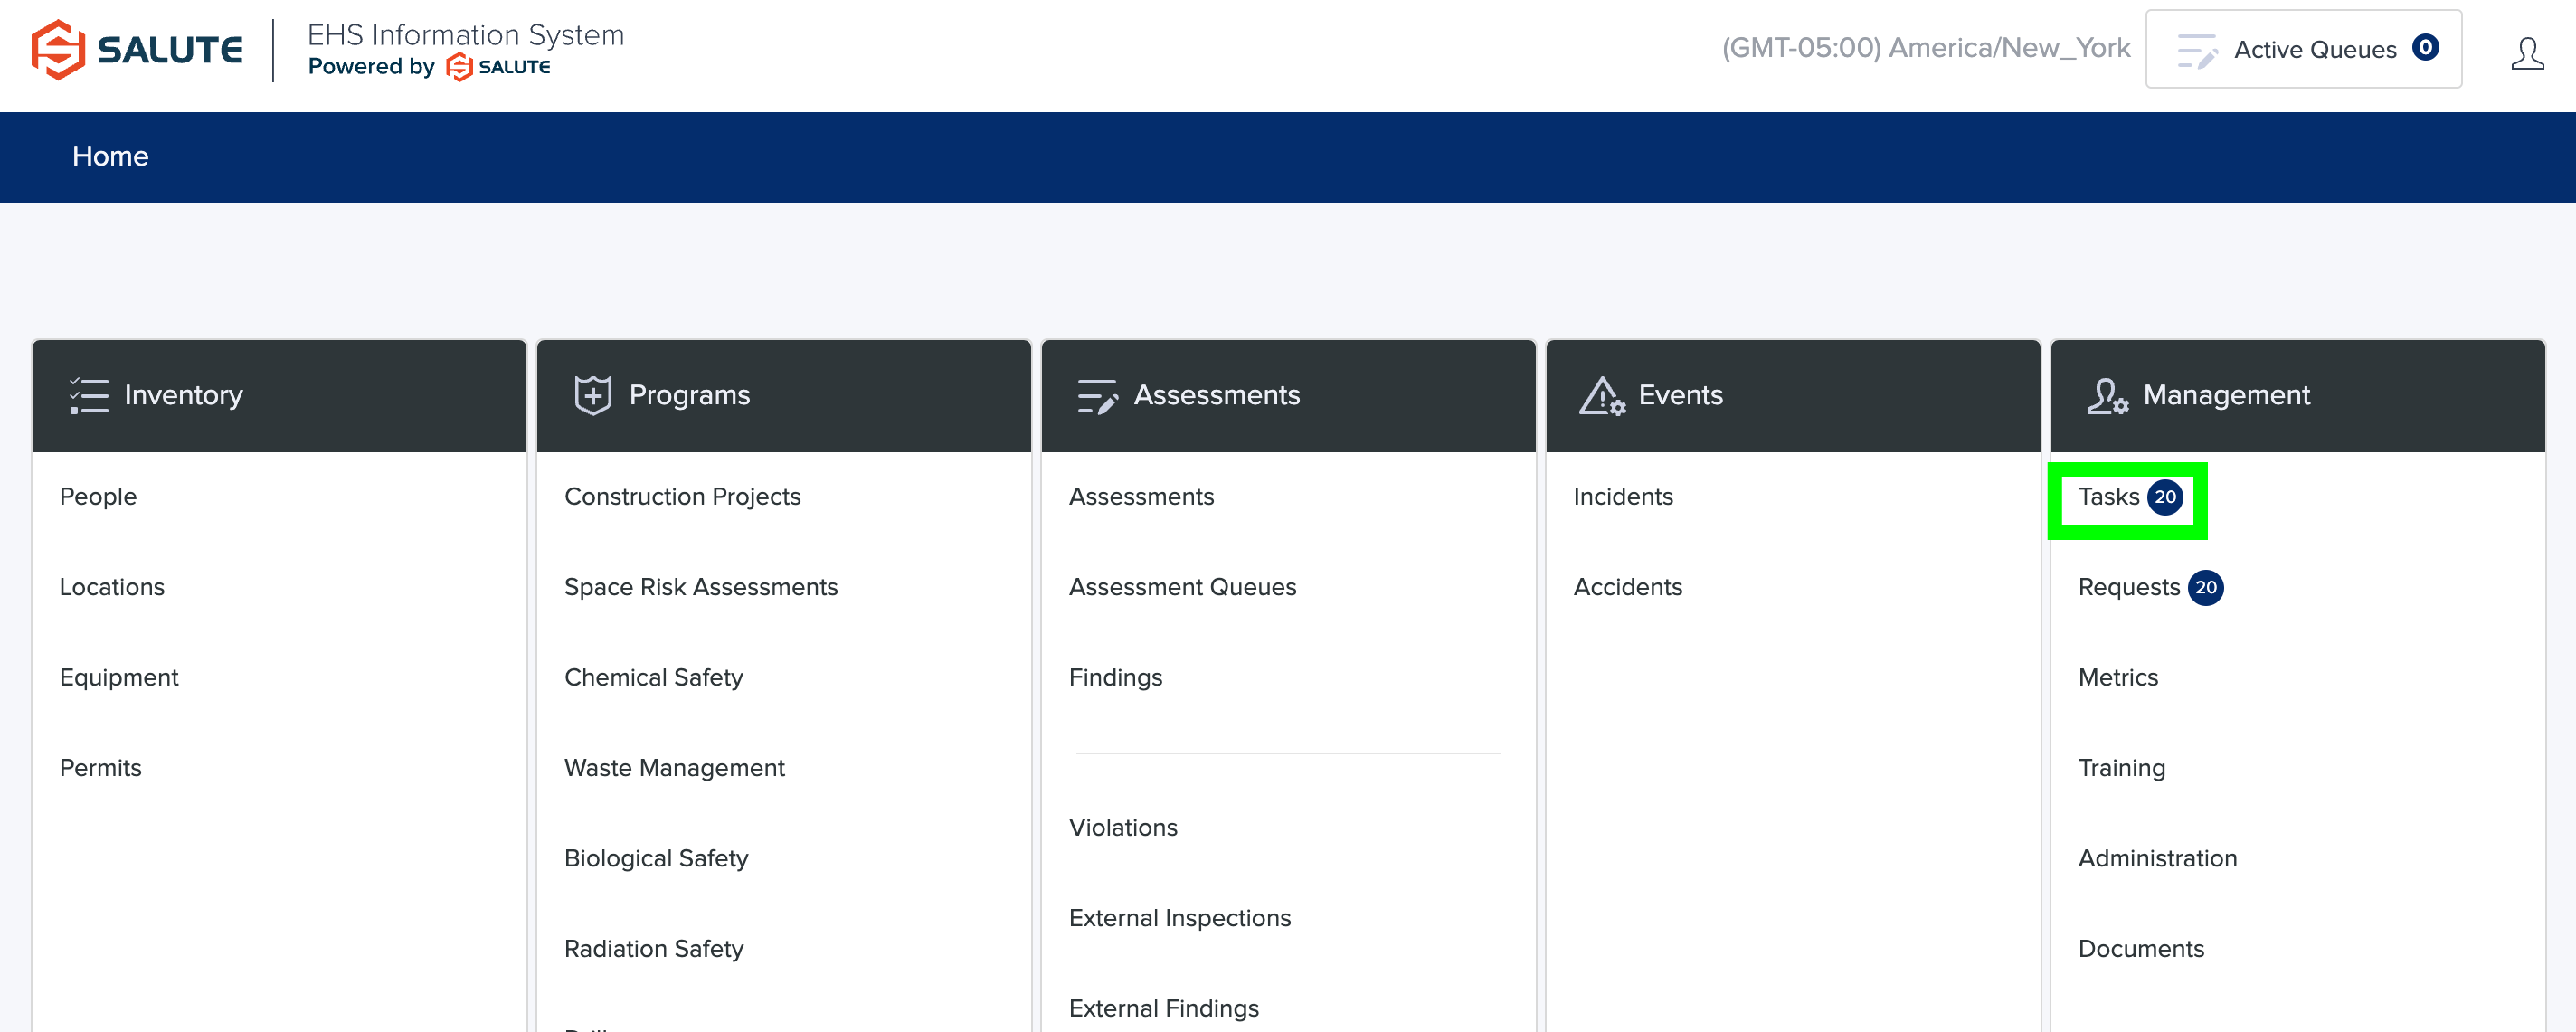Click the Management person-gear icon
The width and height of the screenshot is (2576, 1032).
point(2106,396)
